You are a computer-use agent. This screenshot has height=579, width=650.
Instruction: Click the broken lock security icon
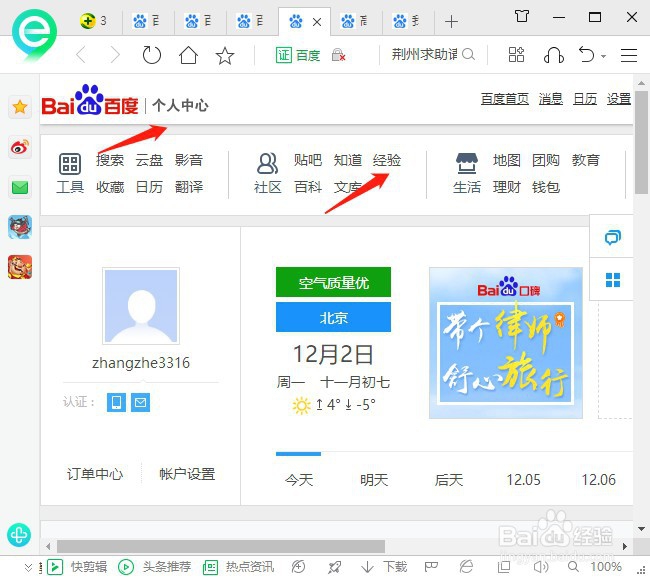(x=338, y=54)
